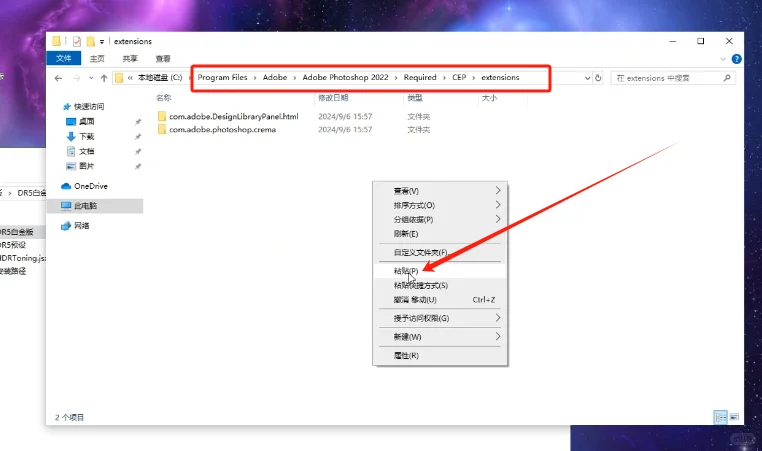Click the Paste (P) context menu entry
The width and height of the screenshot is (762, 451).
coord(440,271)
